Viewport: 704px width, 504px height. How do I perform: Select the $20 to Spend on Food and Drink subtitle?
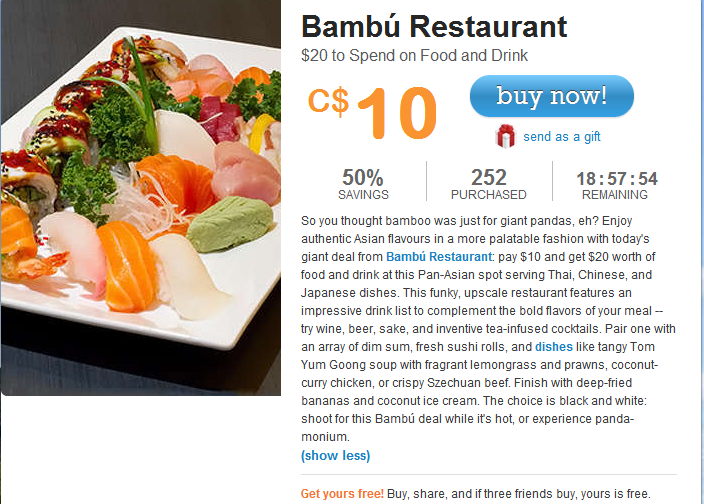pos(414,56)
